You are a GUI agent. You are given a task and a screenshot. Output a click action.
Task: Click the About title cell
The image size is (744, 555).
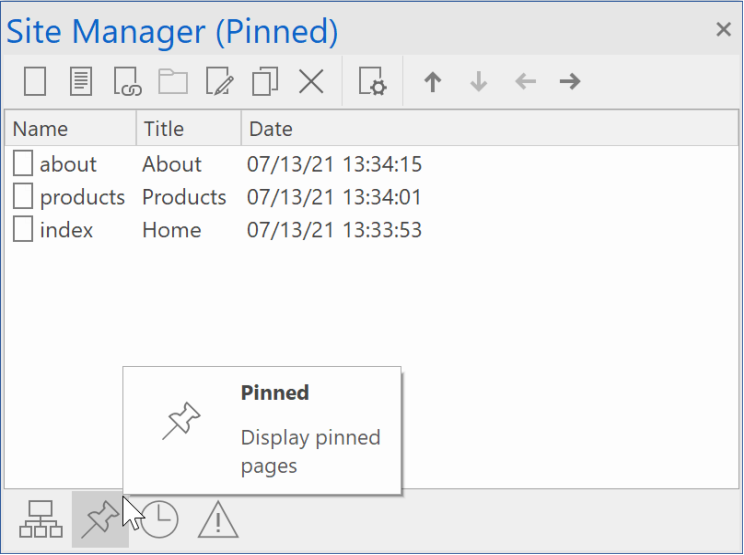click(172, 164)
